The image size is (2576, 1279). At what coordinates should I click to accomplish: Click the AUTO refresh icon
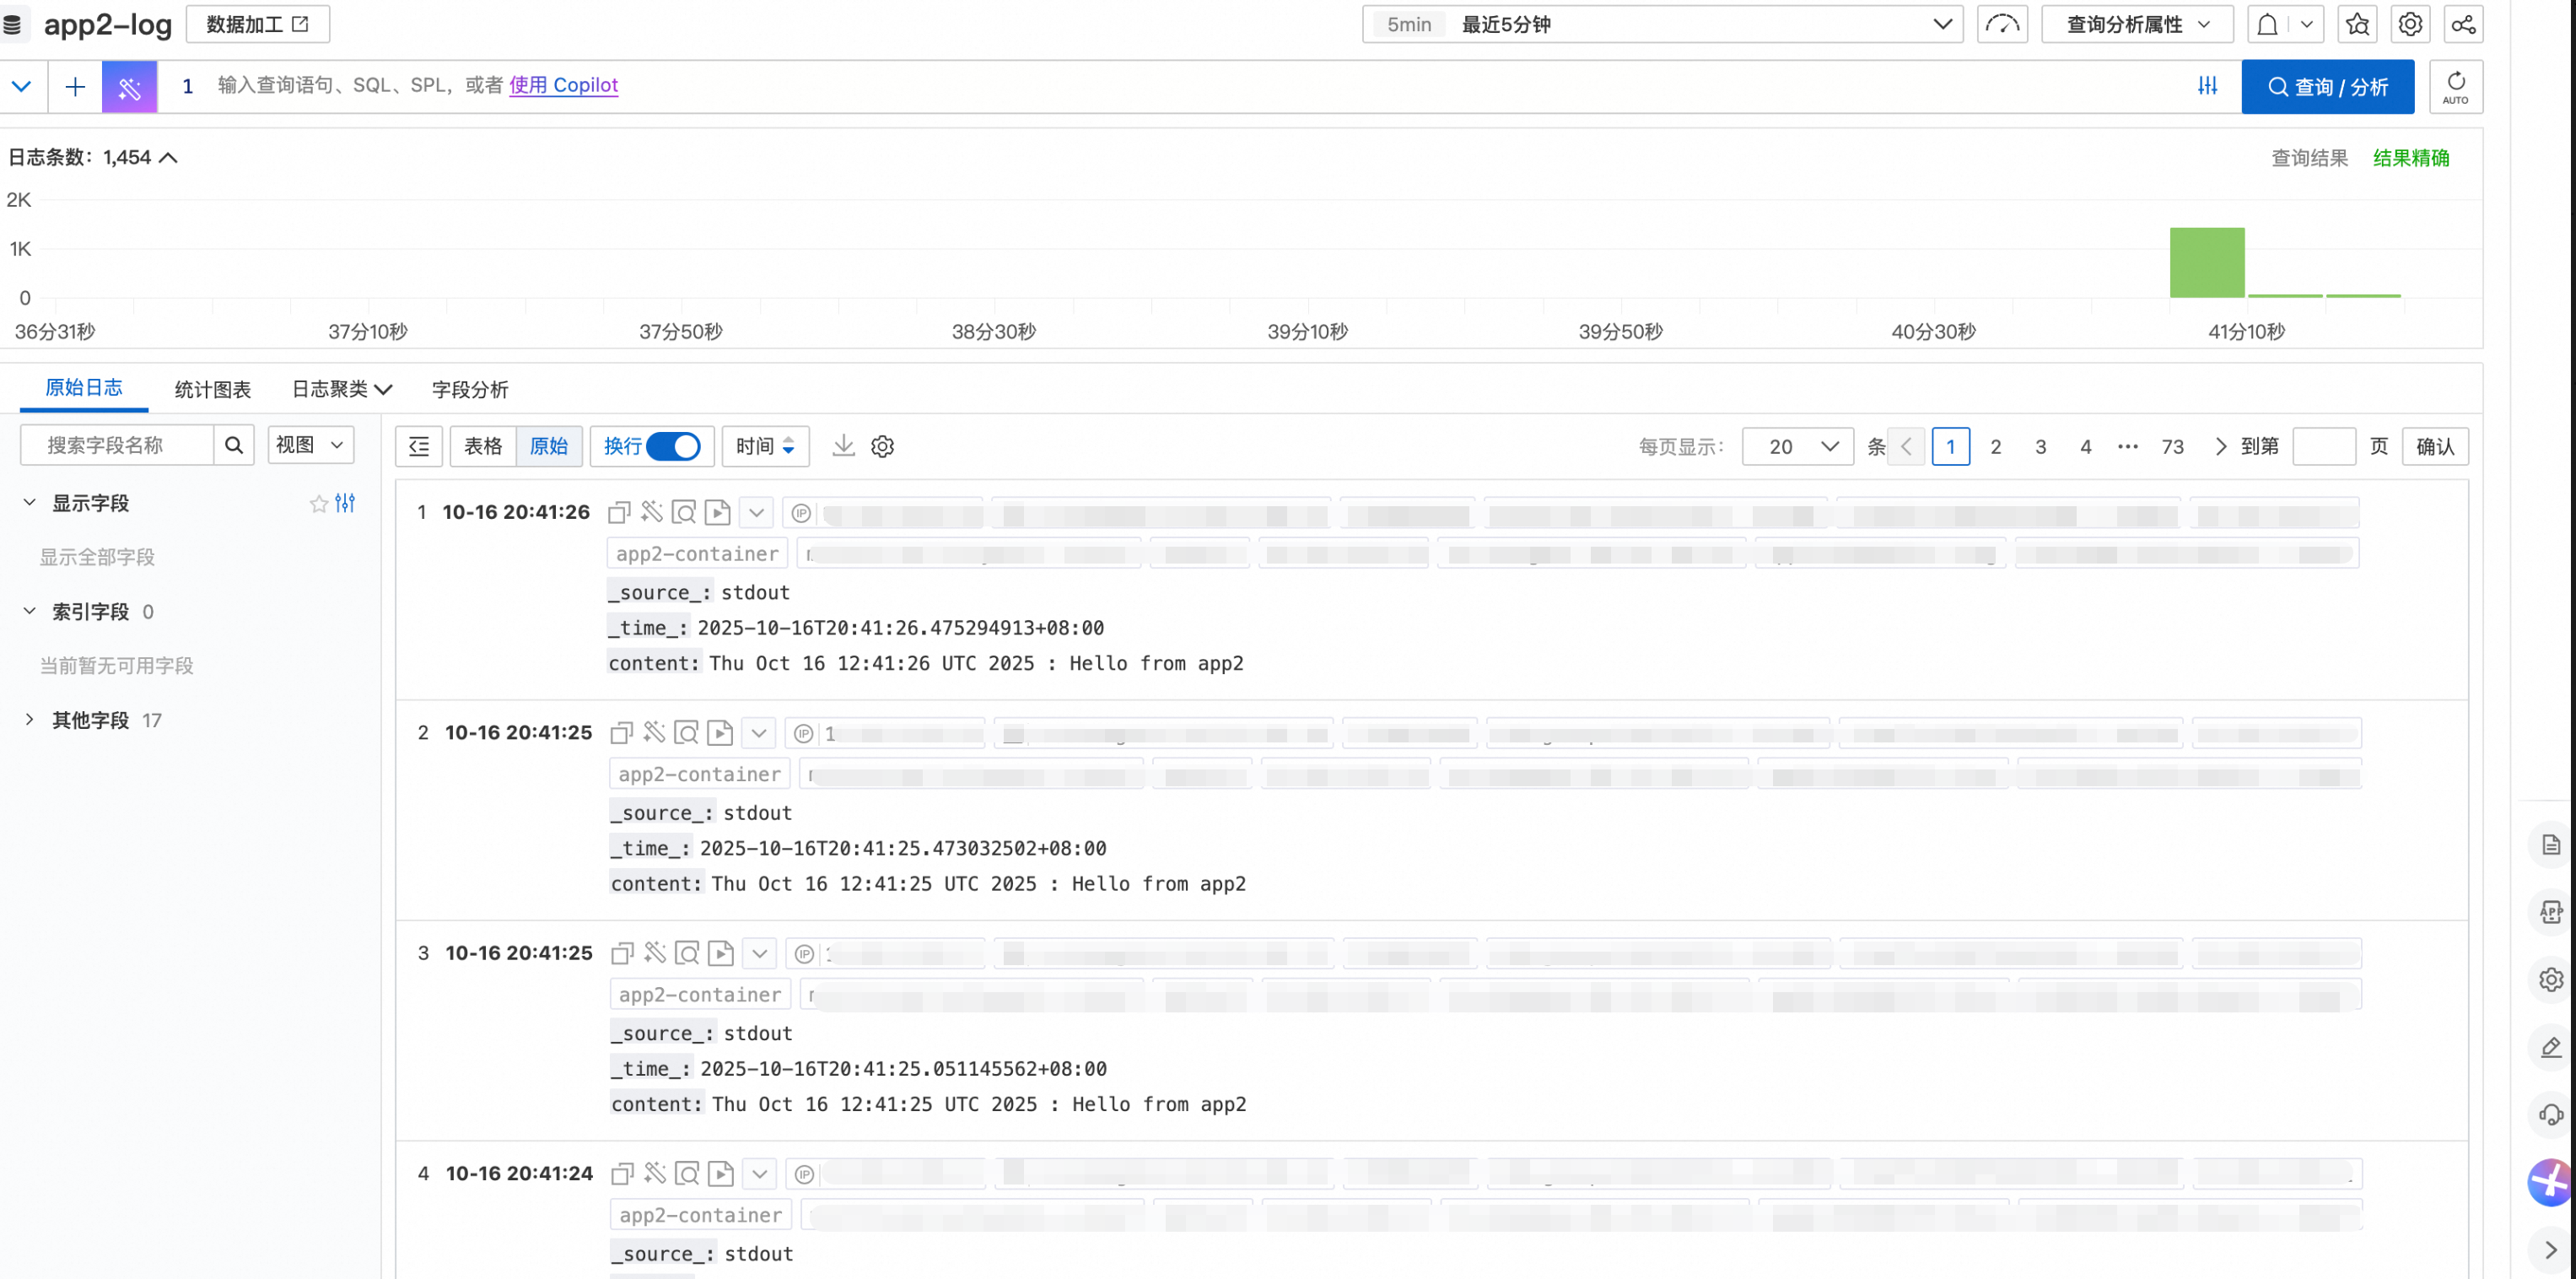point(2455,86)
